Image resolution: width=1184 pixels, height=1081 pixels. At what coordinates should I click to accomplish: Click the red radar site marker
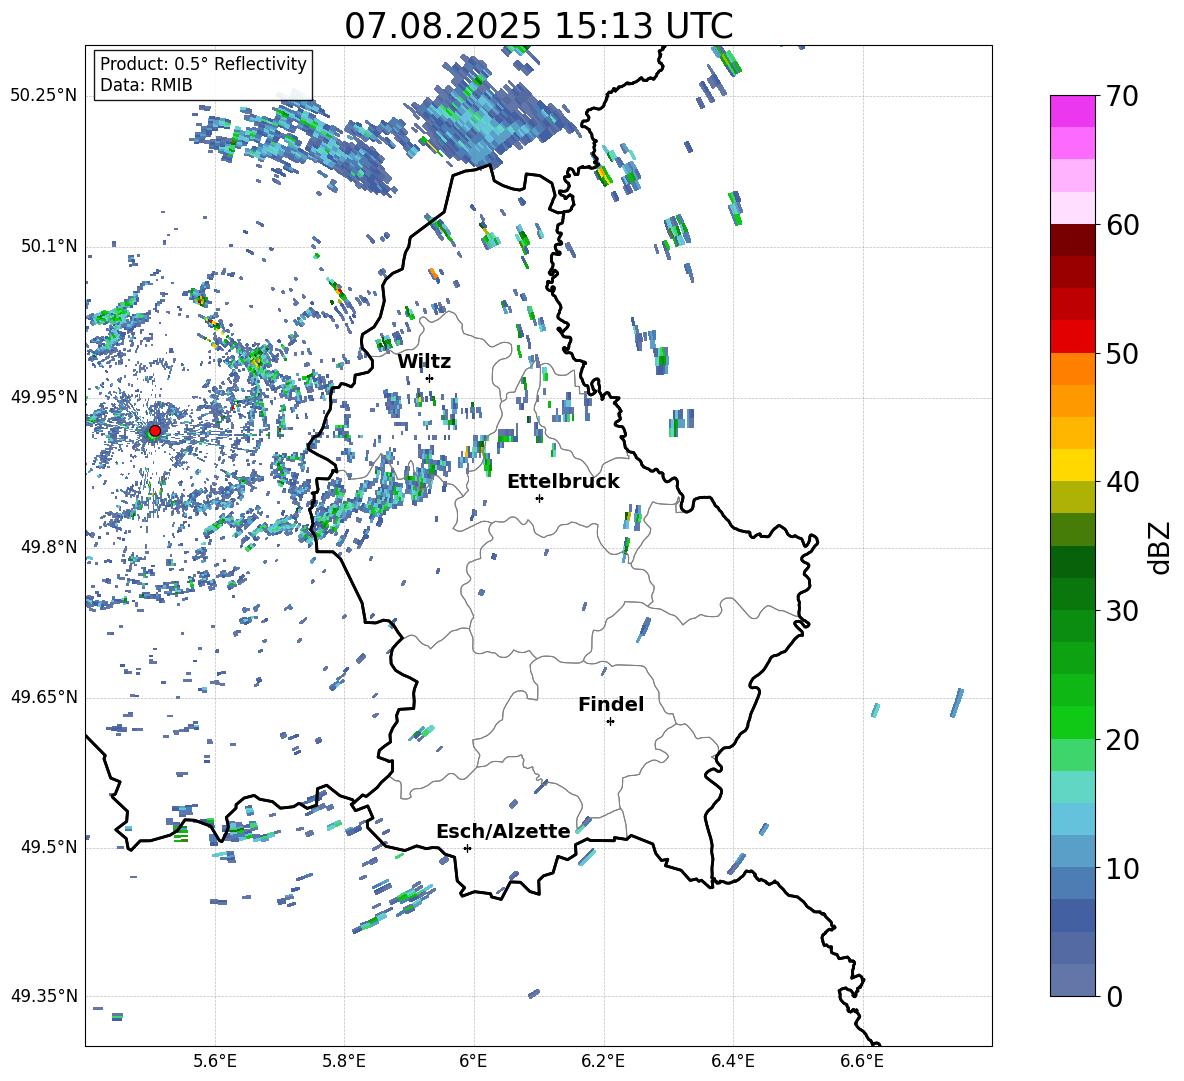155,431
